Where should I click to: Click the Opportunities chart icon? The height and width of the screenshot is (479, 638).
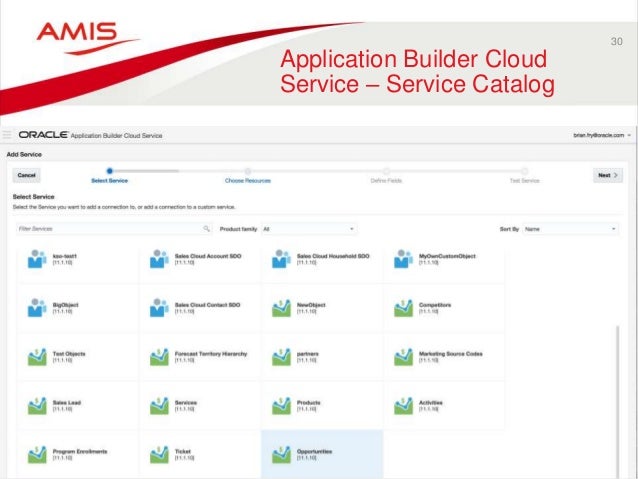point(281,455)
